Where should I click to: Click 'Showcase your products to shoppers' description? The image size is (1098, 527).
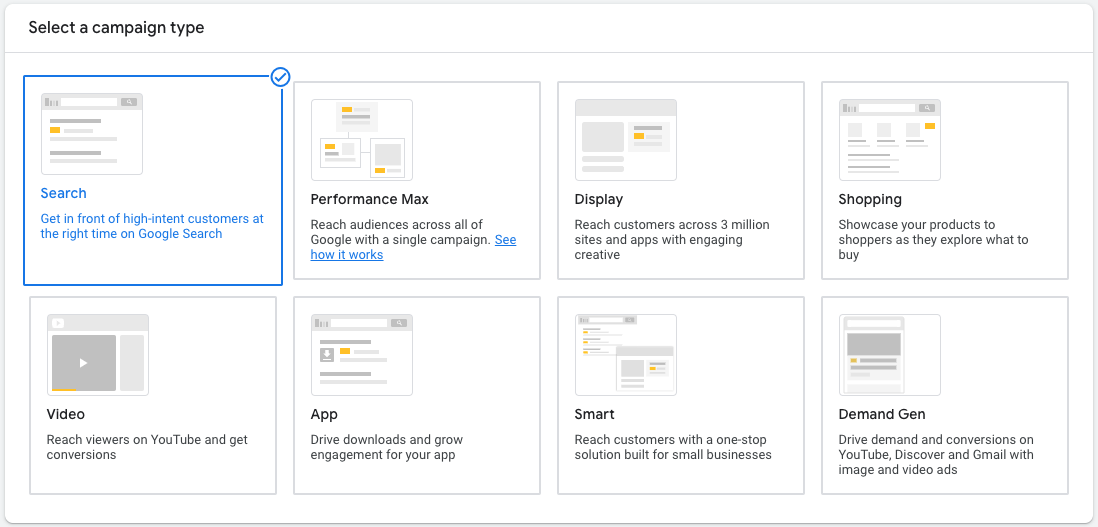[933, 239]
